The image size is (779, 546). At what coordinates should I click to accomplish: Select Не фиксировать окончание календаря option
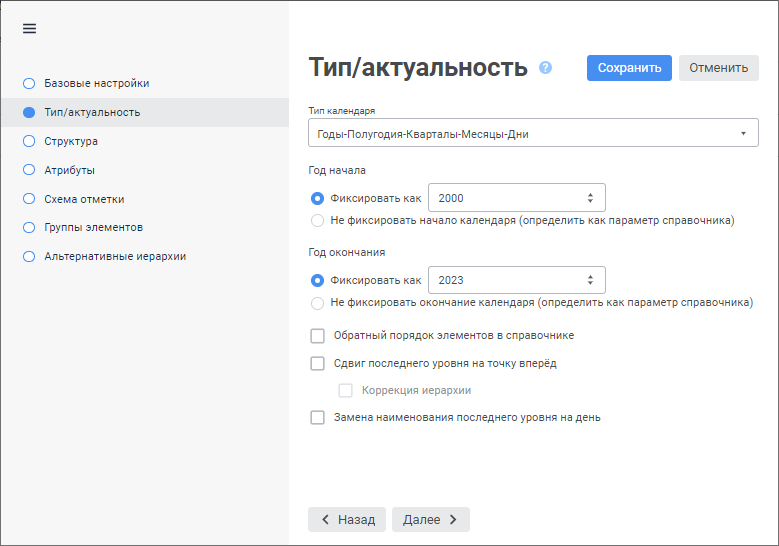318,302
